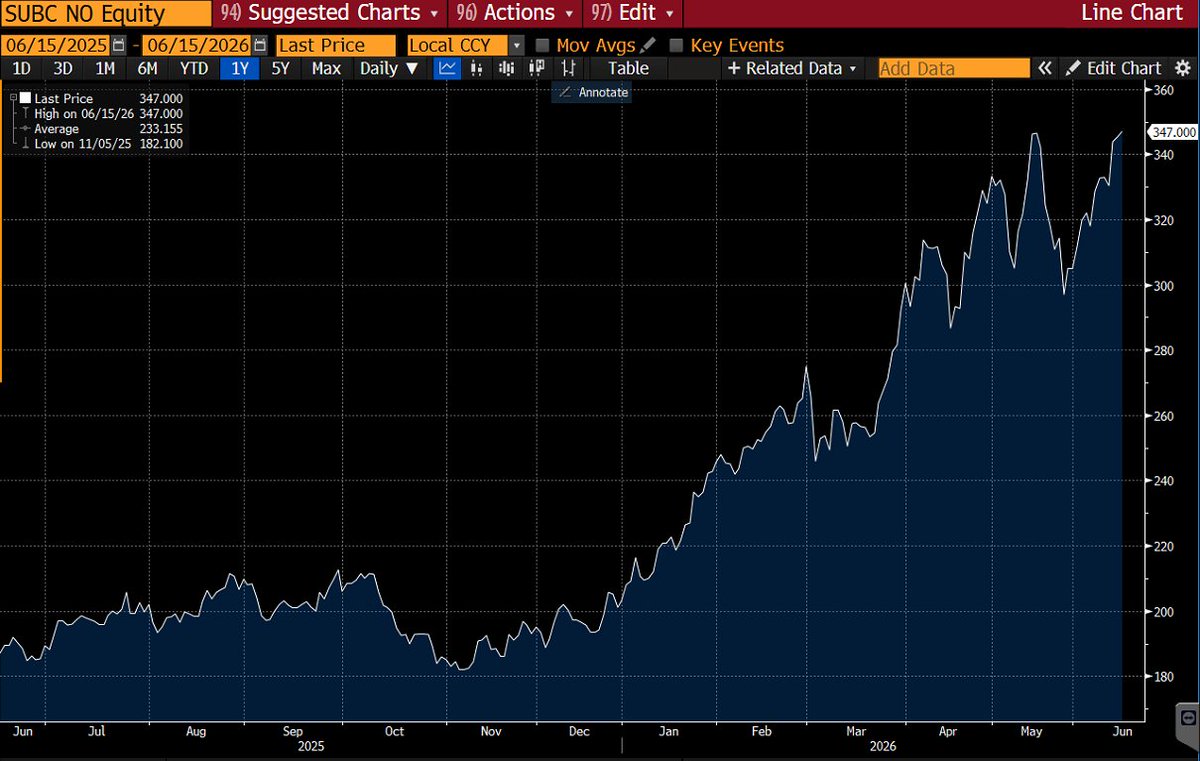Open the Suggested Charts menu
Screen dimensions: 1200x761
click(x=330, y=13)
